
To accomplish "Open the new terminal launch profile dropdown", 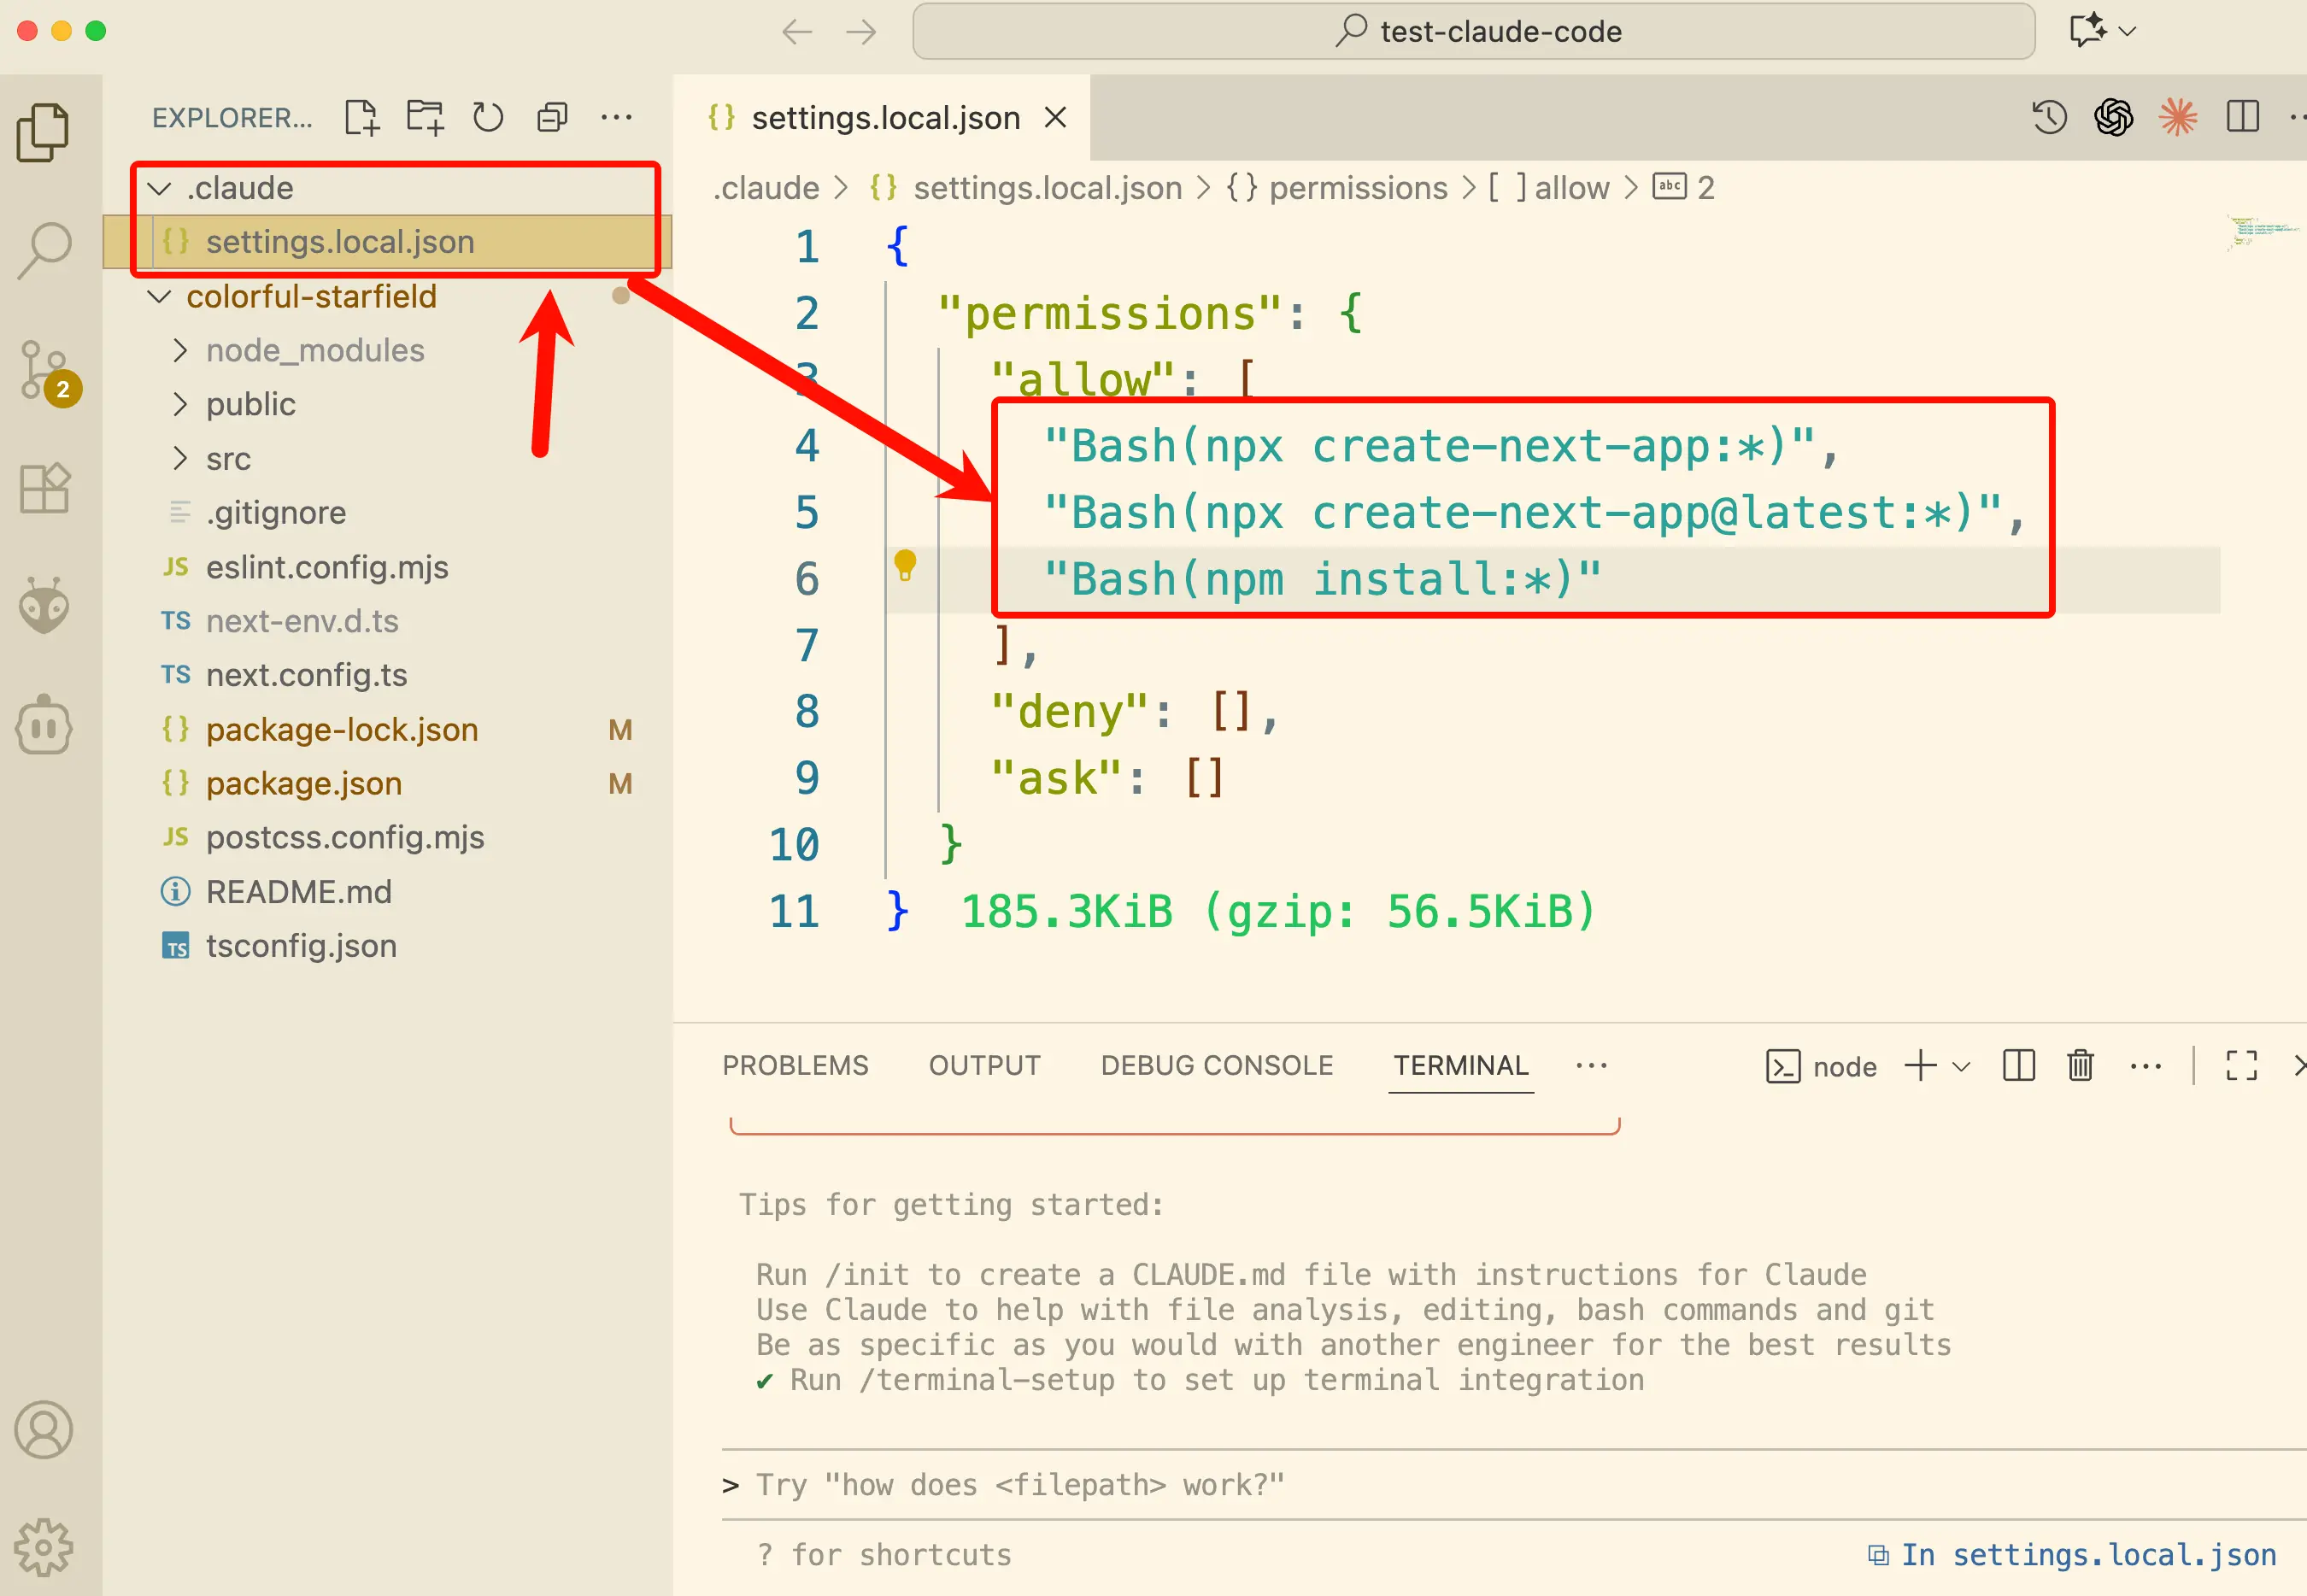I will click(x=1961, y=1066).
